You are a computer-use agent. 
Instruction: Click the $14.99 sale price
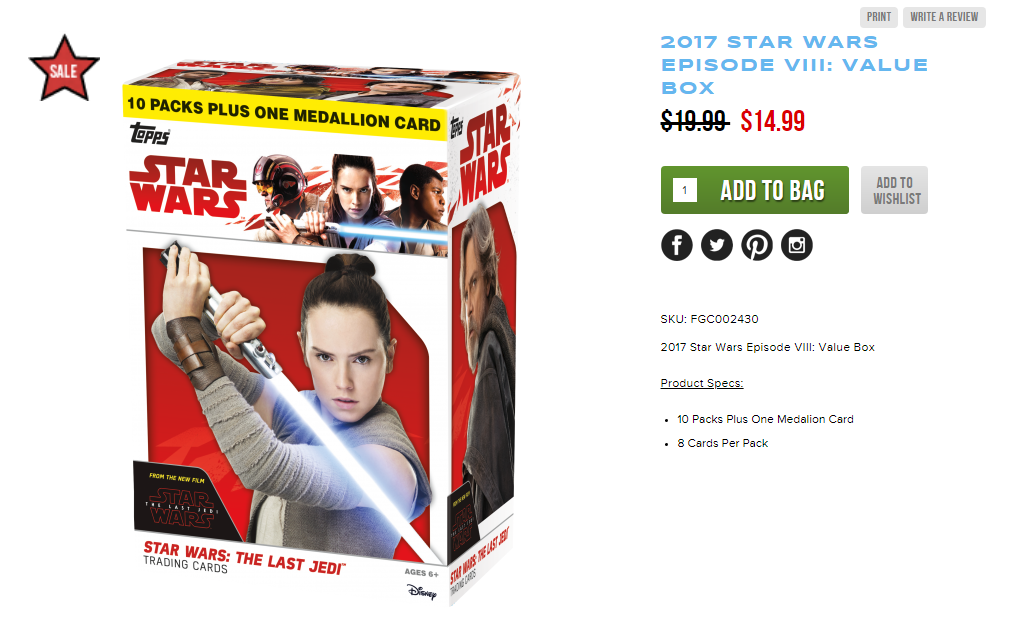click(x=772, y=121)
